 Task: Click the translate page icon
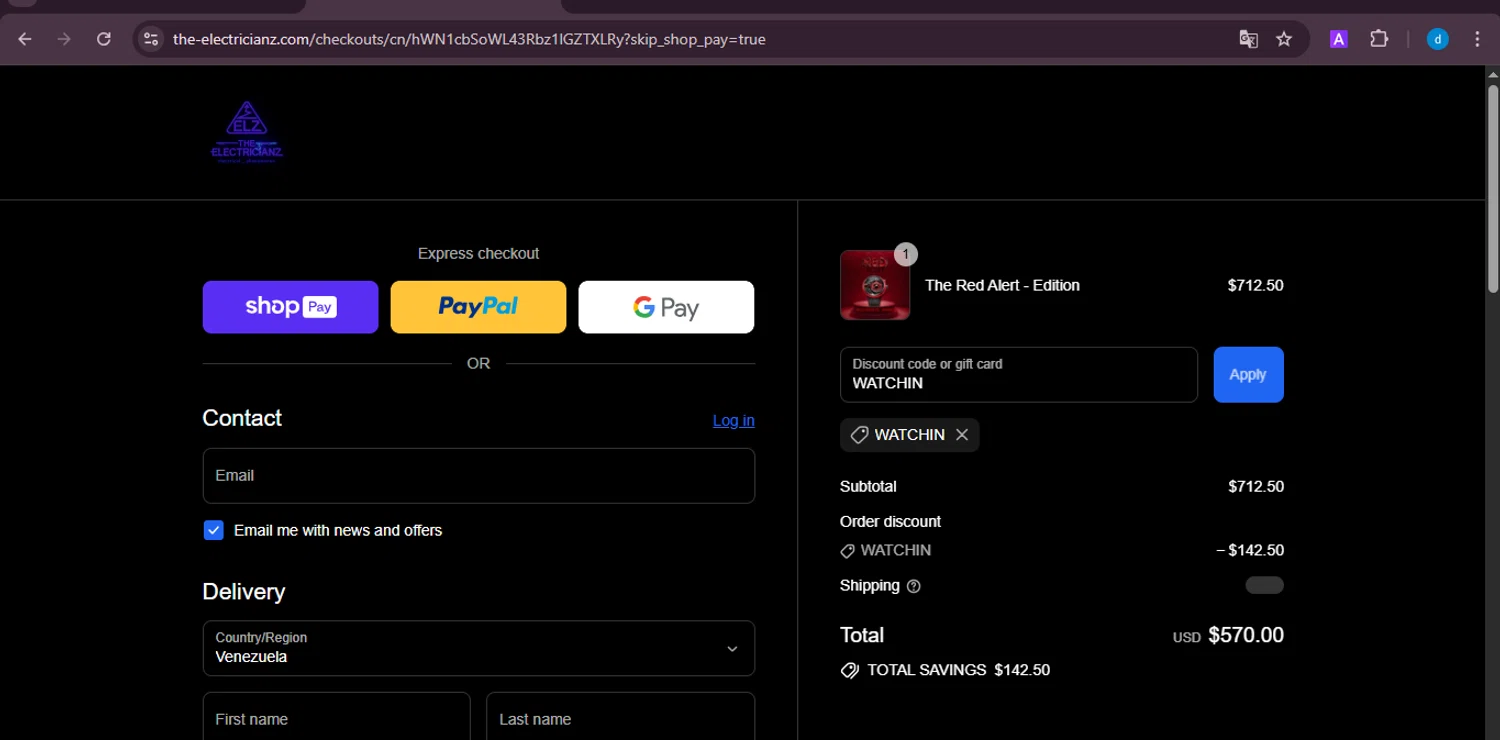coord(1248,39)
